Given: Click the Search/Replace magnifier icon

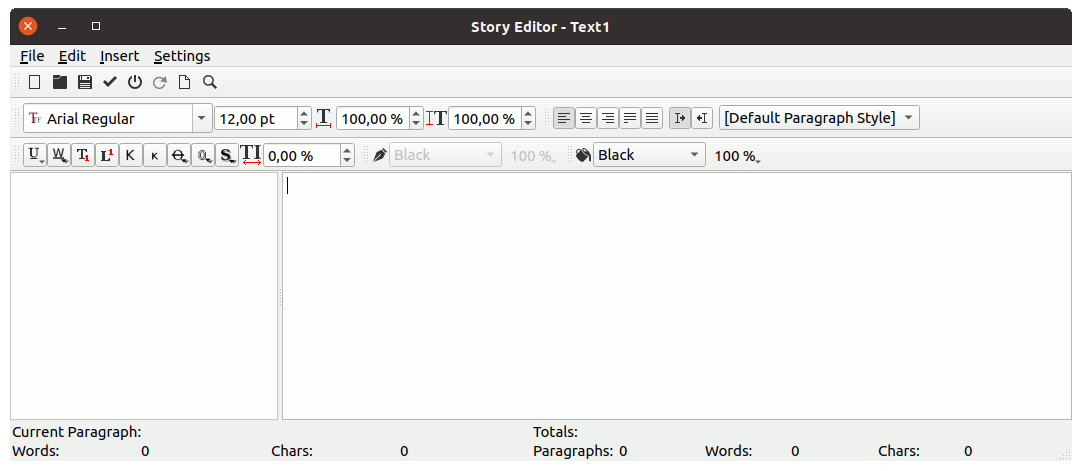Looking at the screenshot, I should click(x=210, y=82).
